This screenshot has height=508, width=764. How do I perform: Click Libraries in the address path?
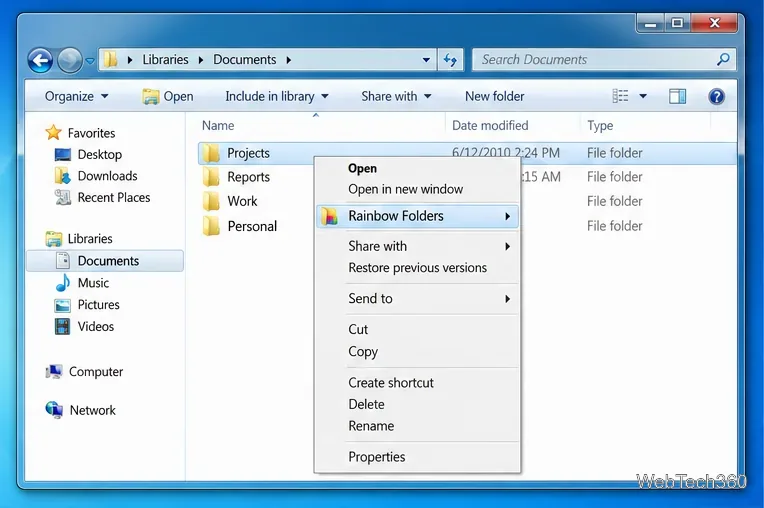click(x=165, y=59)
